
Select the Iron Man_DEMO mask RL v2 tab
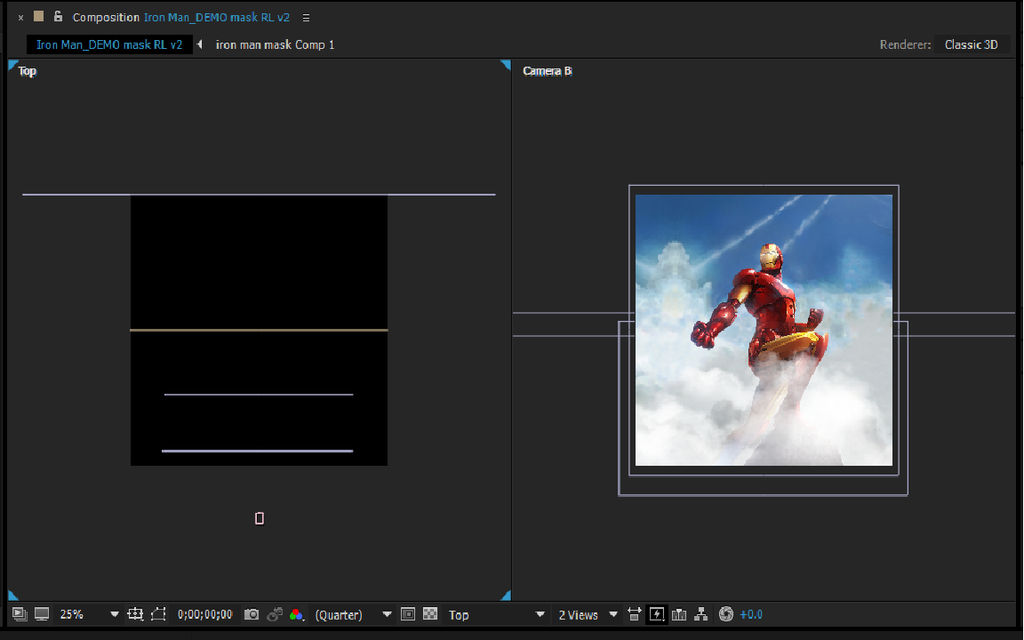pyautogui.click(x=109, y=44)
